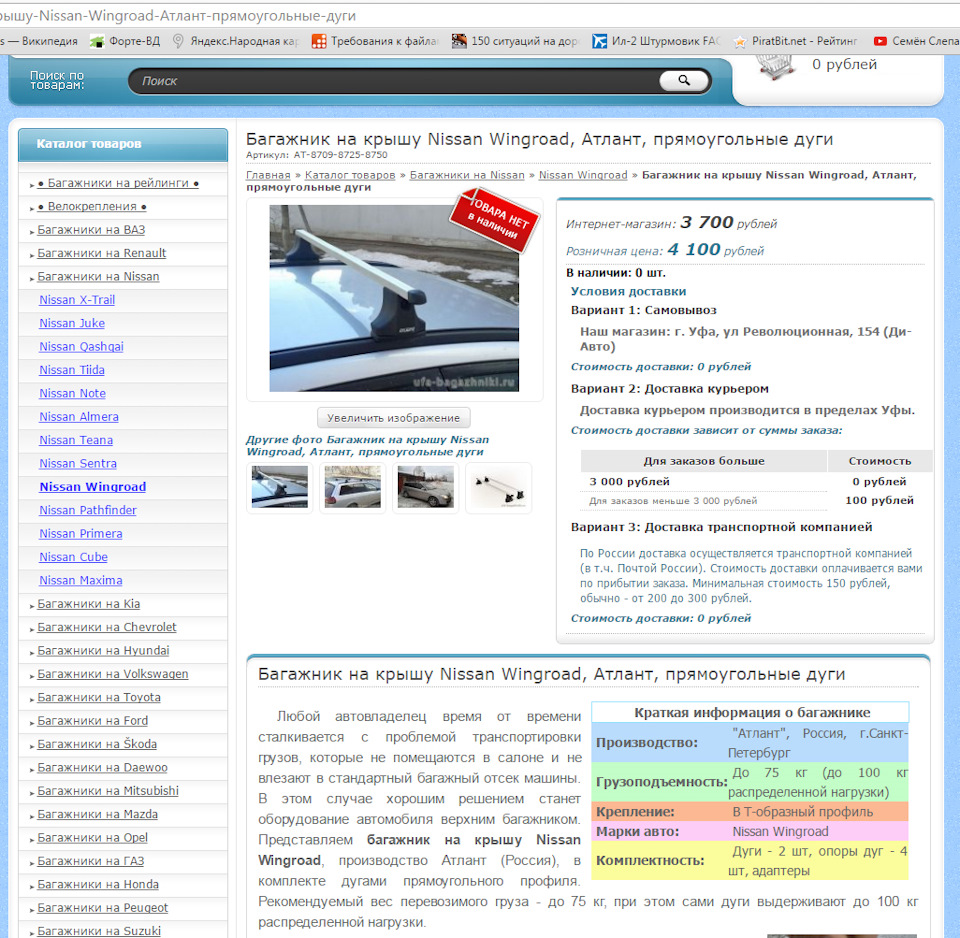Select second thumbnail of white wagon
The image size is (960, 938).
point(353,487)
